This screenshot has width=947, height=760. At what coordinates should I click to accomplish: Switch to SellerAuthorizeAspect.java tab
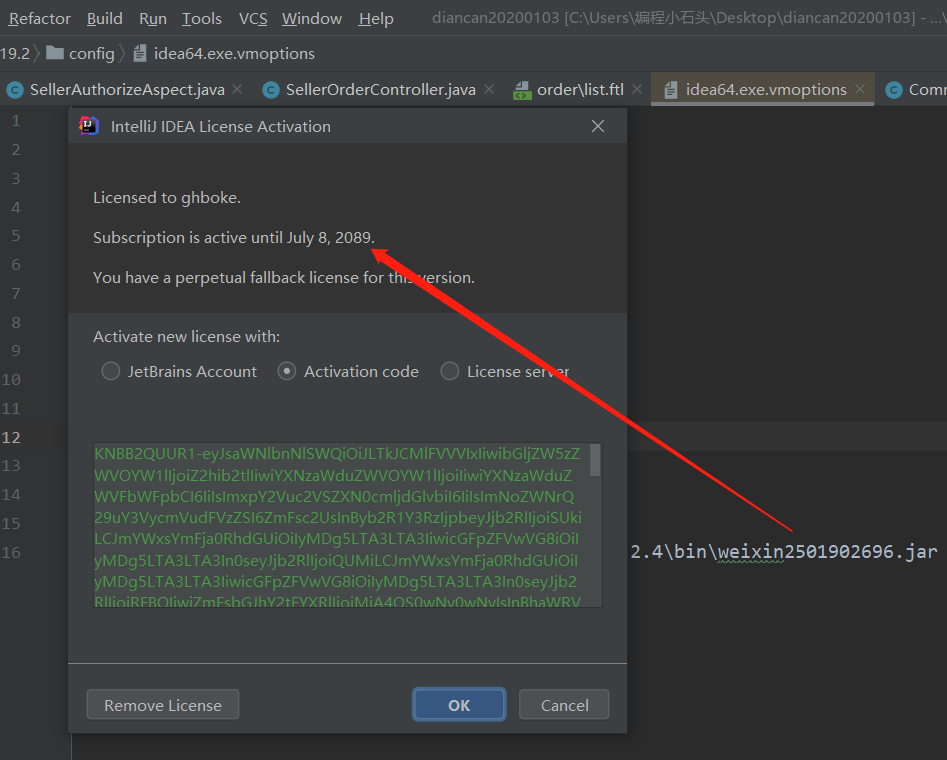point(127,90)
